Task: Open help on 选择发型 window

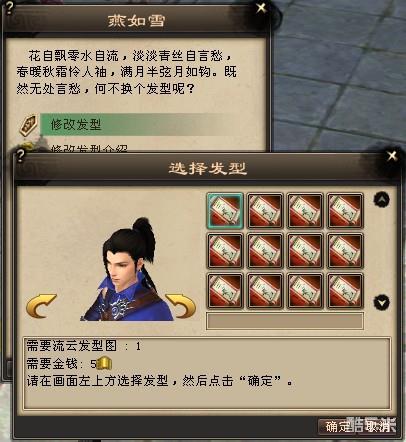Action: tap(20, 156)
